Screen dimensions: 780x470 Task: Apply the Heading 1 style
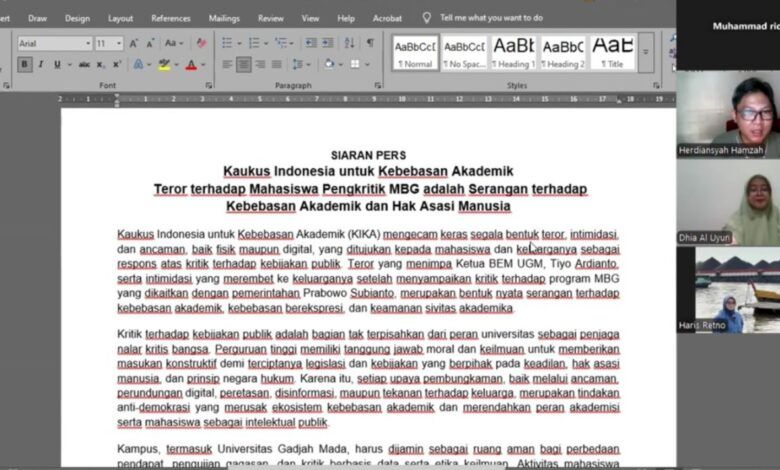(x=514, y=51)
